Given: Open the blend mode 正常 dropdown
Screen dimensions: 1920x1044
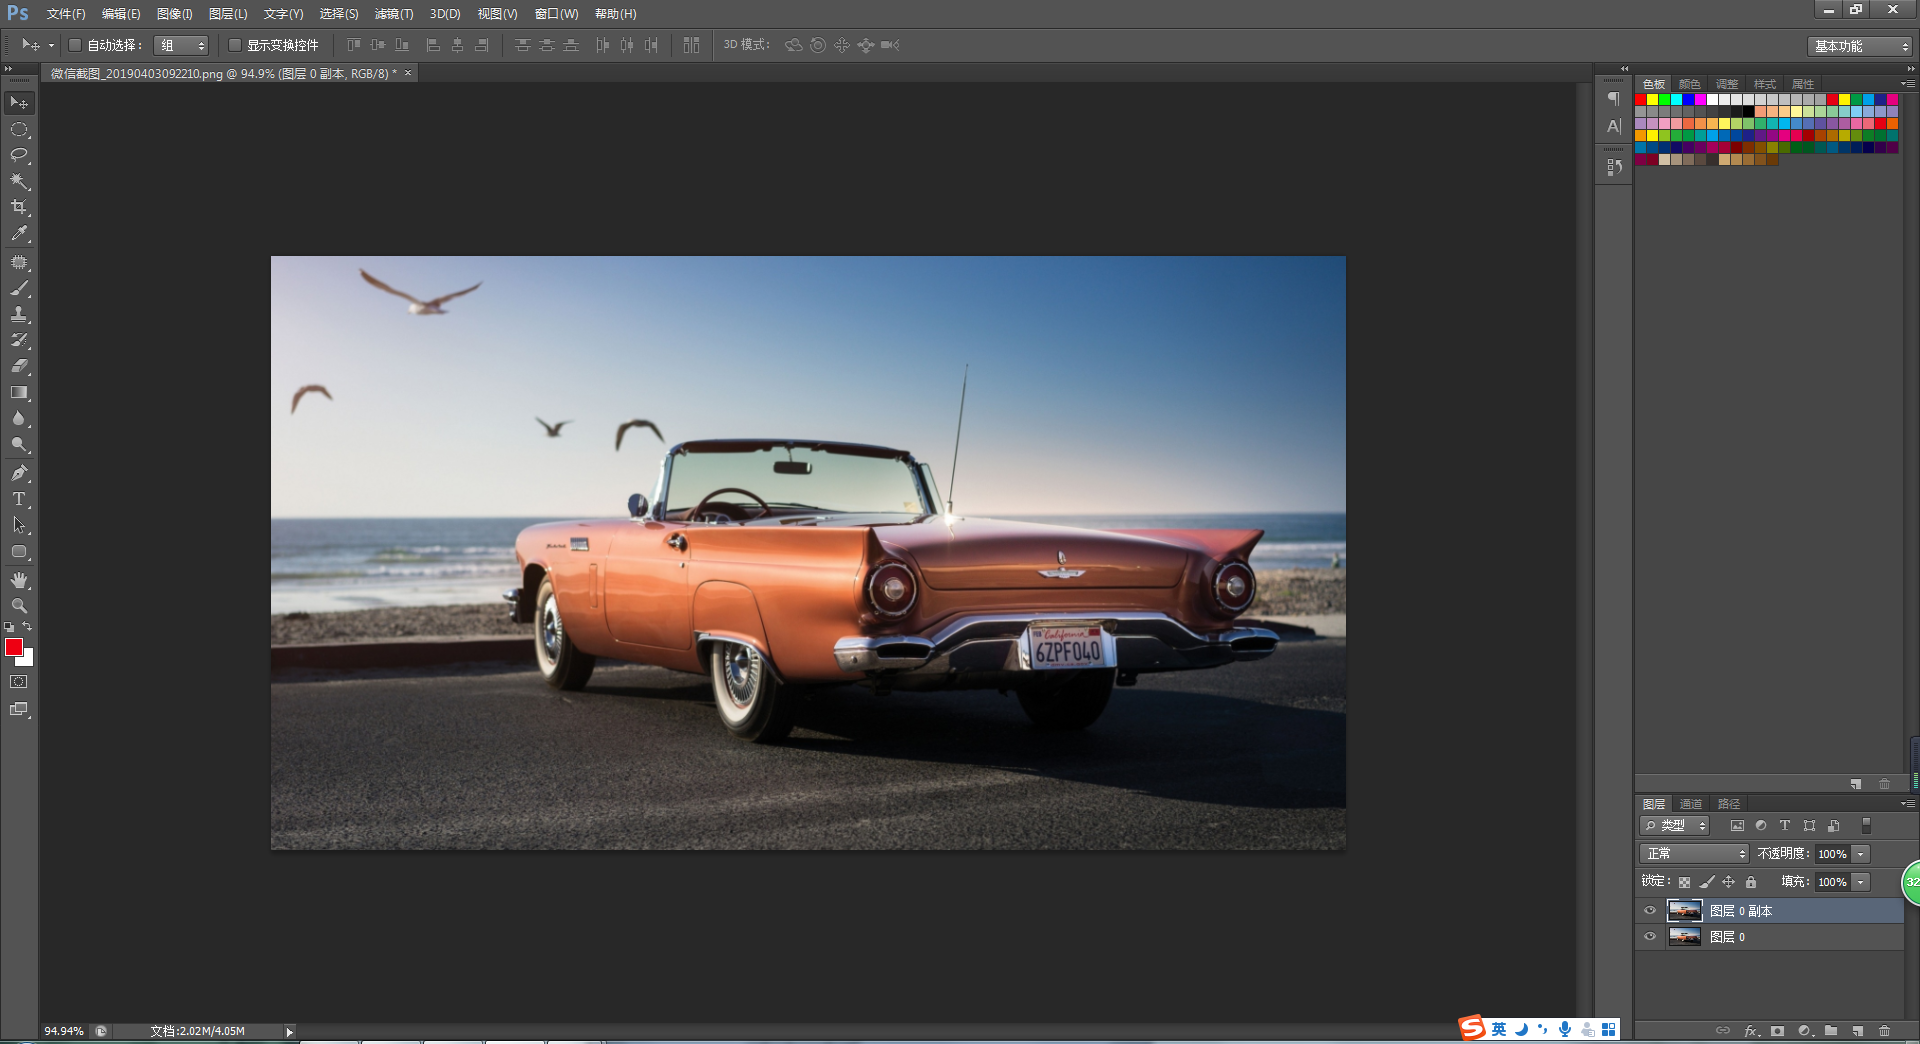Looking at the screenshot, I should [x=1694, y=854].
